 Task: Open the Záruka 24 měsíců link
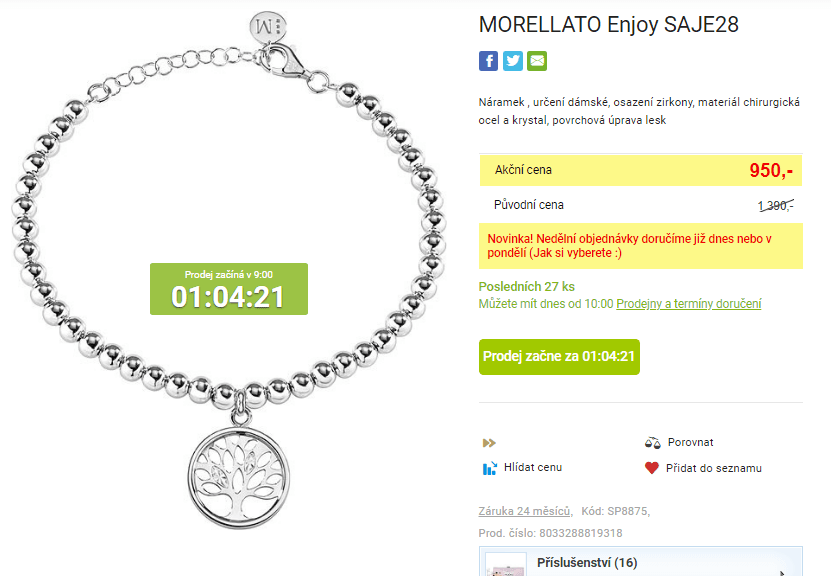(525, 511)
